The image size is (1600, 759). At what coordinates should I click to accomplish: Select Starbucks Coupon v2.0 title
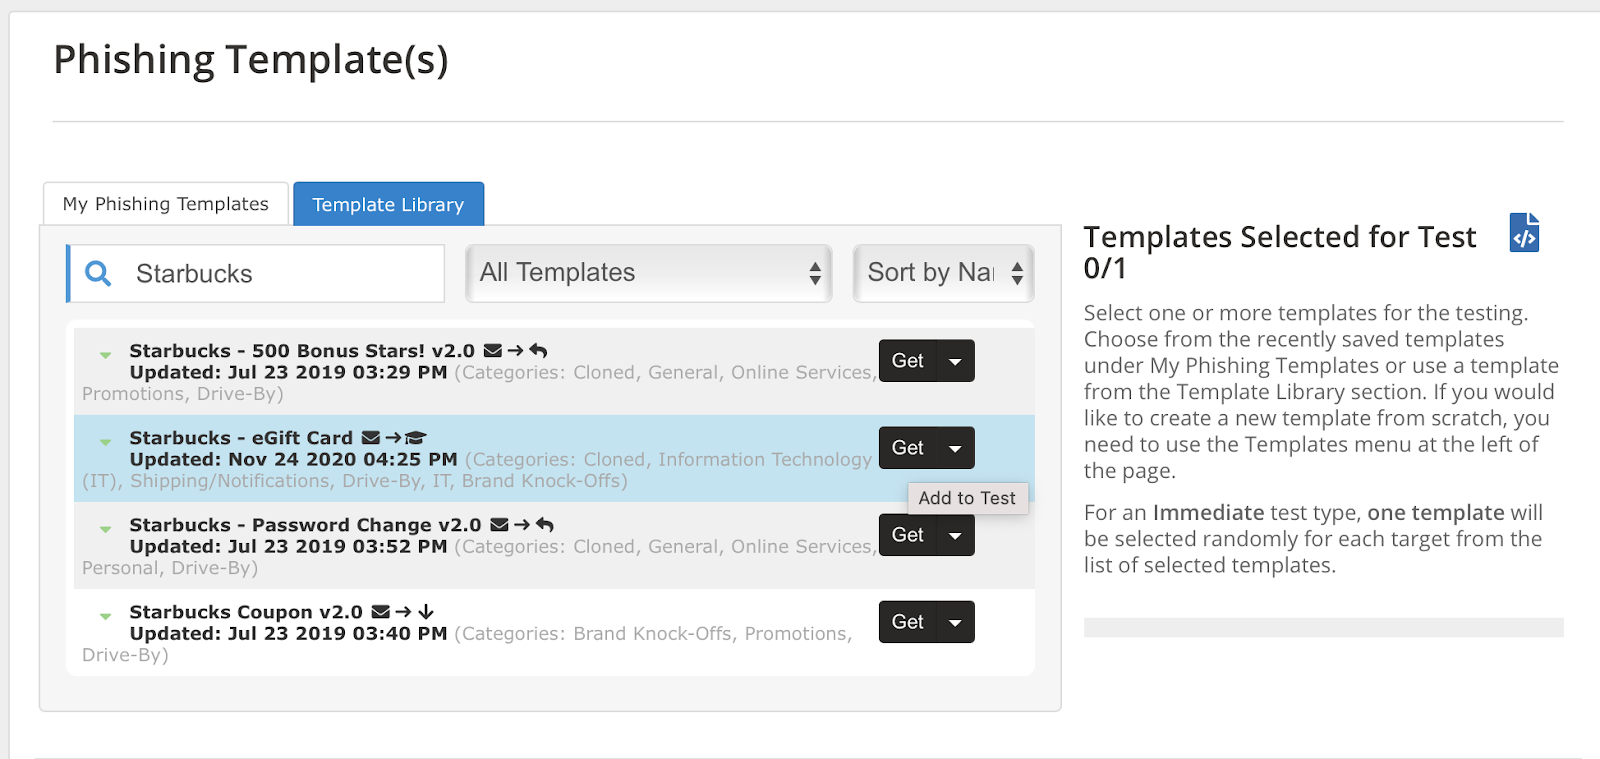(x=246, y=612)
